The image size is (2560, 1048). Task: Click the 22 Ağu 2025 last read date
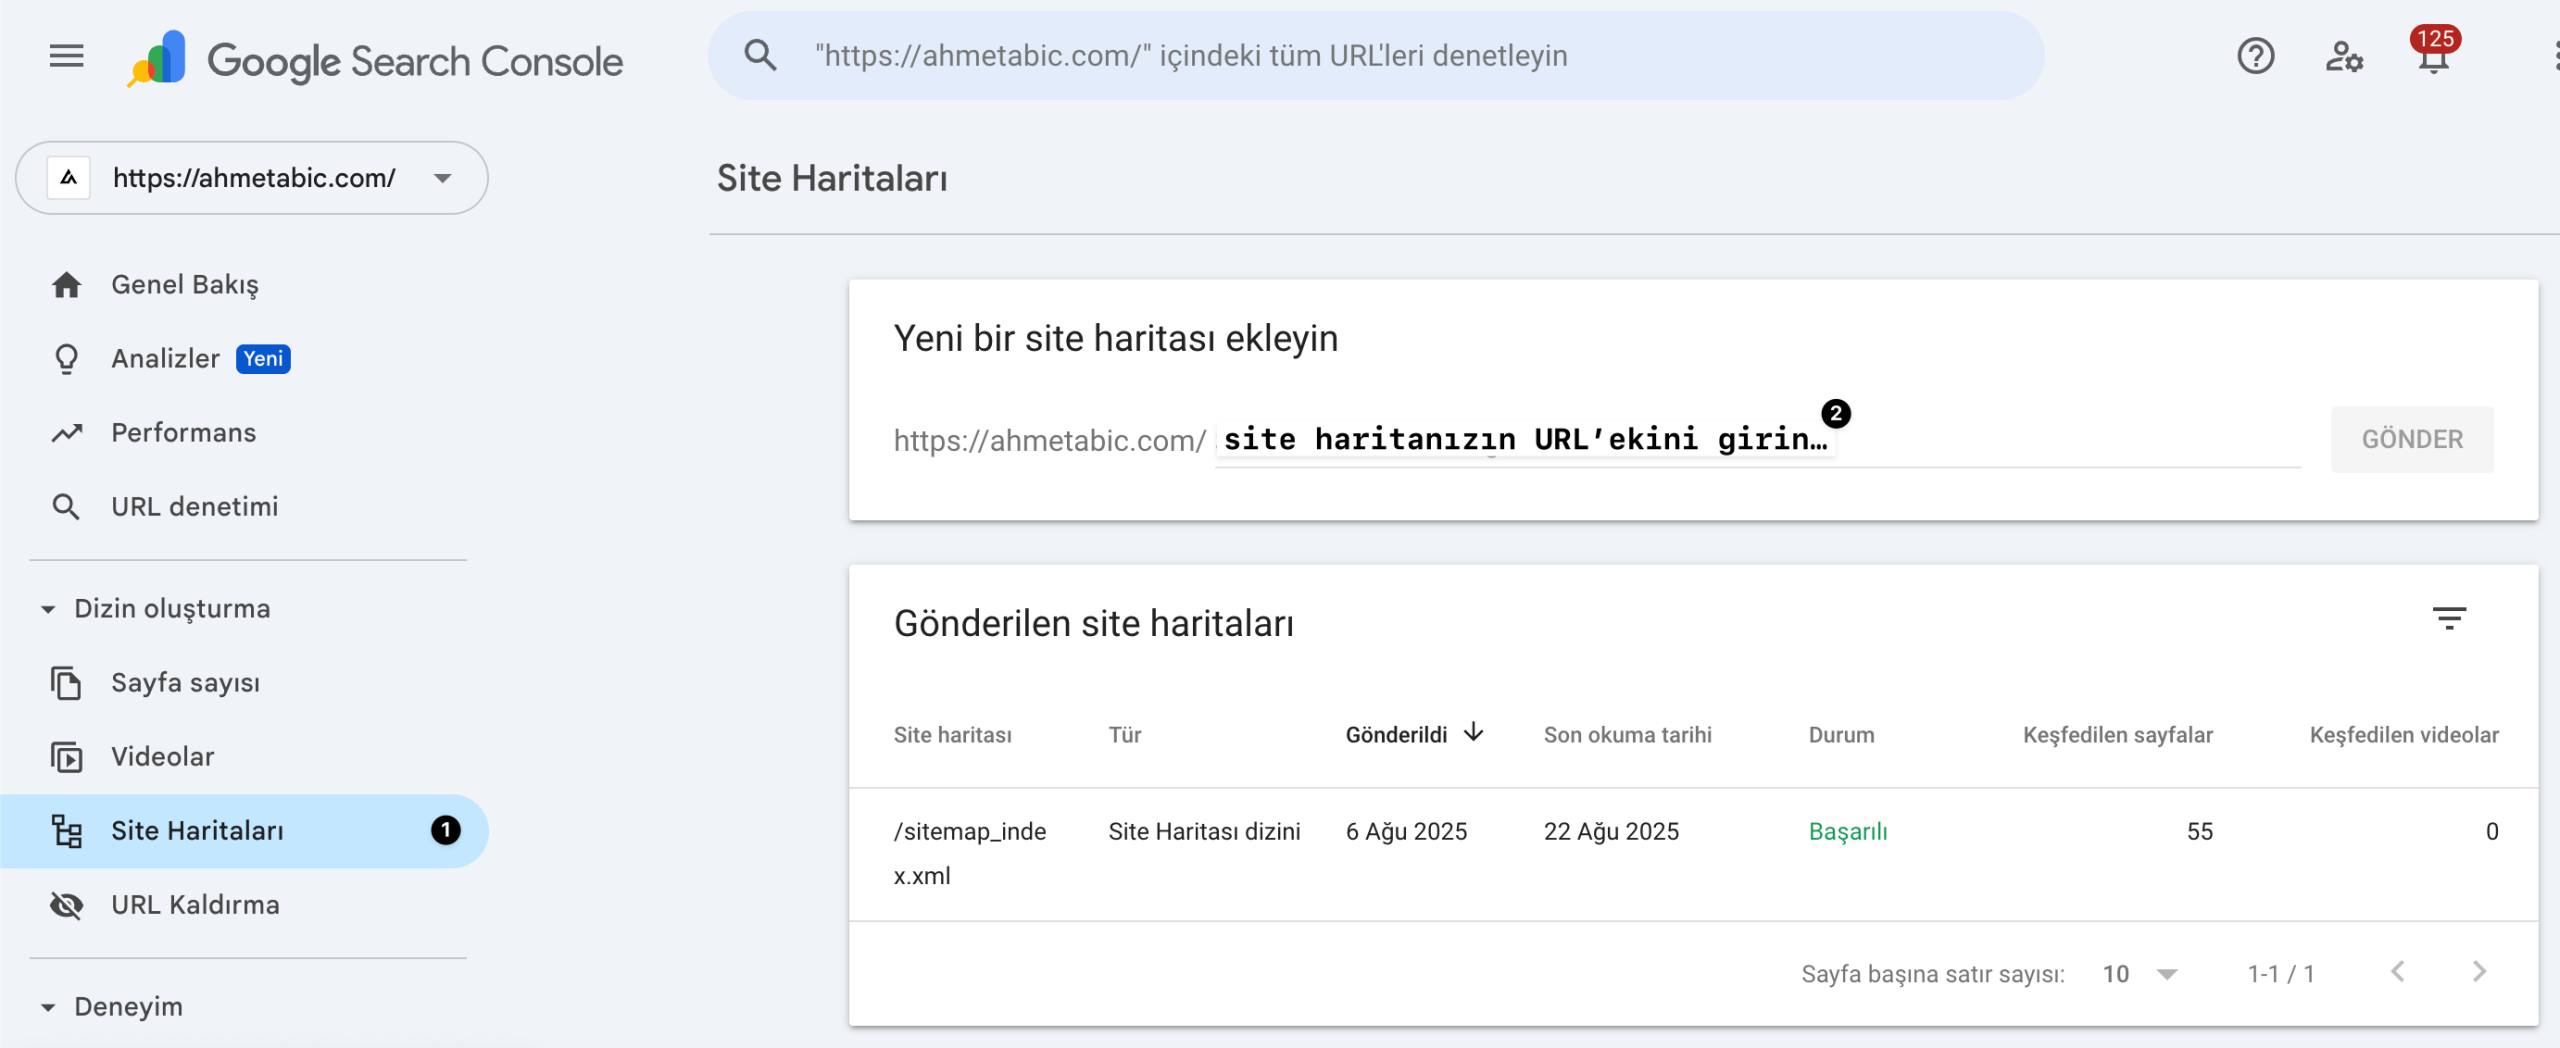[x=1611, y=832]
